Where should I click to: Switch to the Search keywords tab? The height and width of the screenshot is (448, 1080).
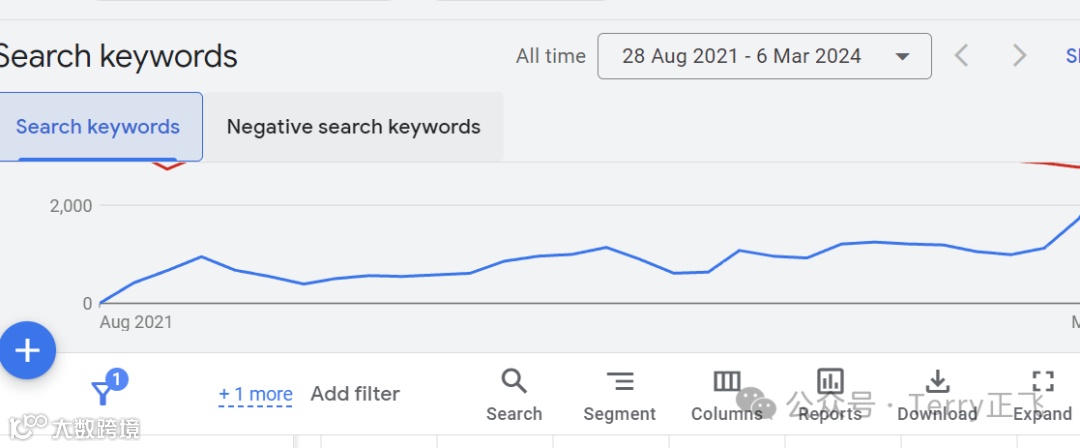tap(98, 127)
